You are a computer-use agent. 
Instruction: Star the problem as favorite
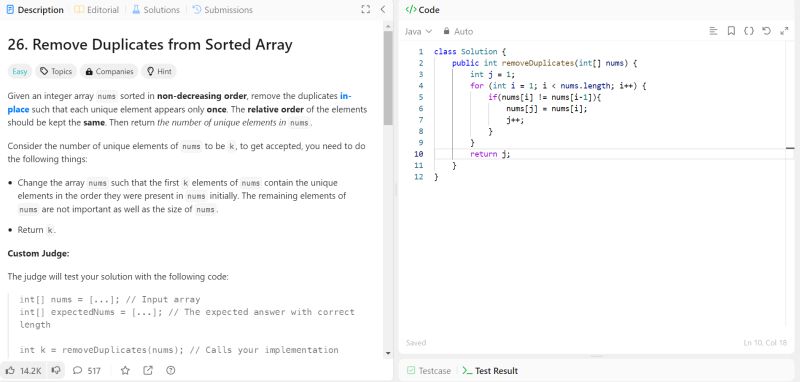[125, 371]
